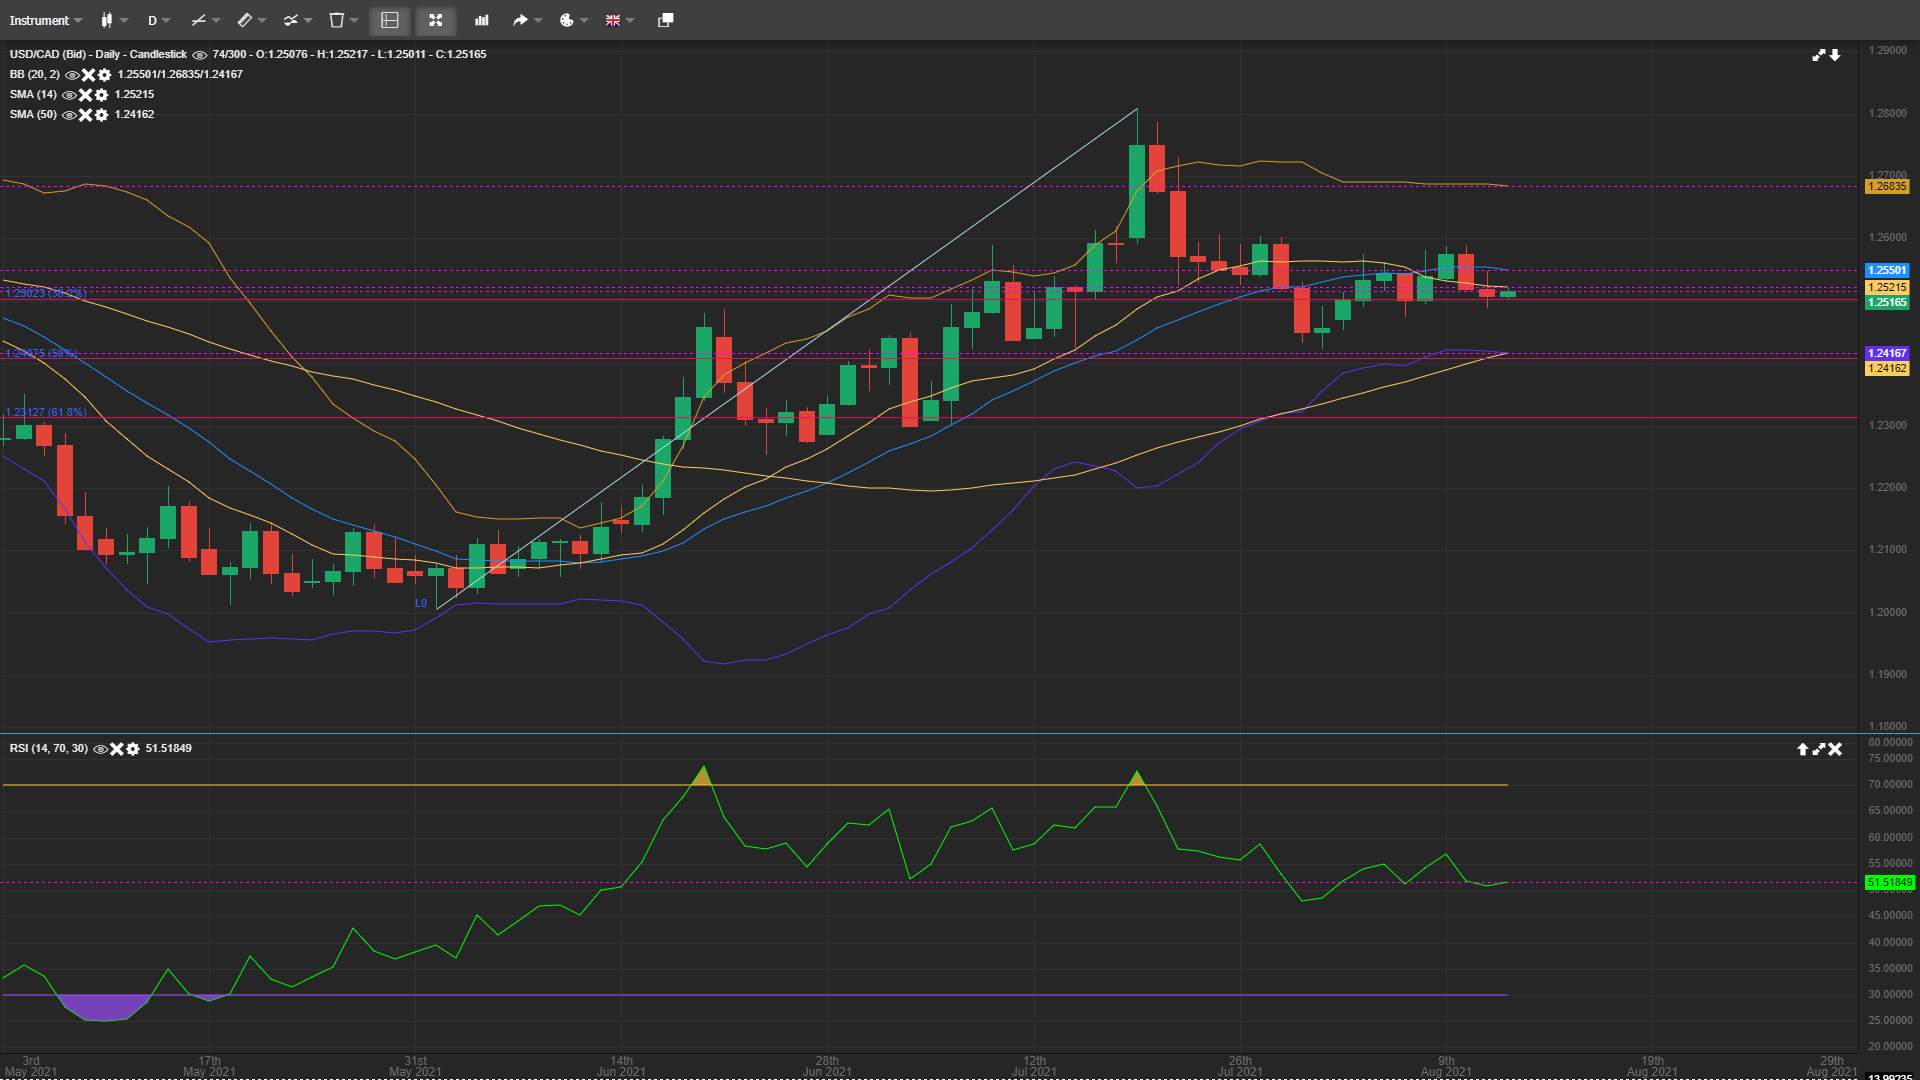The image size is (1920, 1080).
Task: Remove the SMA (50) indicator
Action: 86,115
